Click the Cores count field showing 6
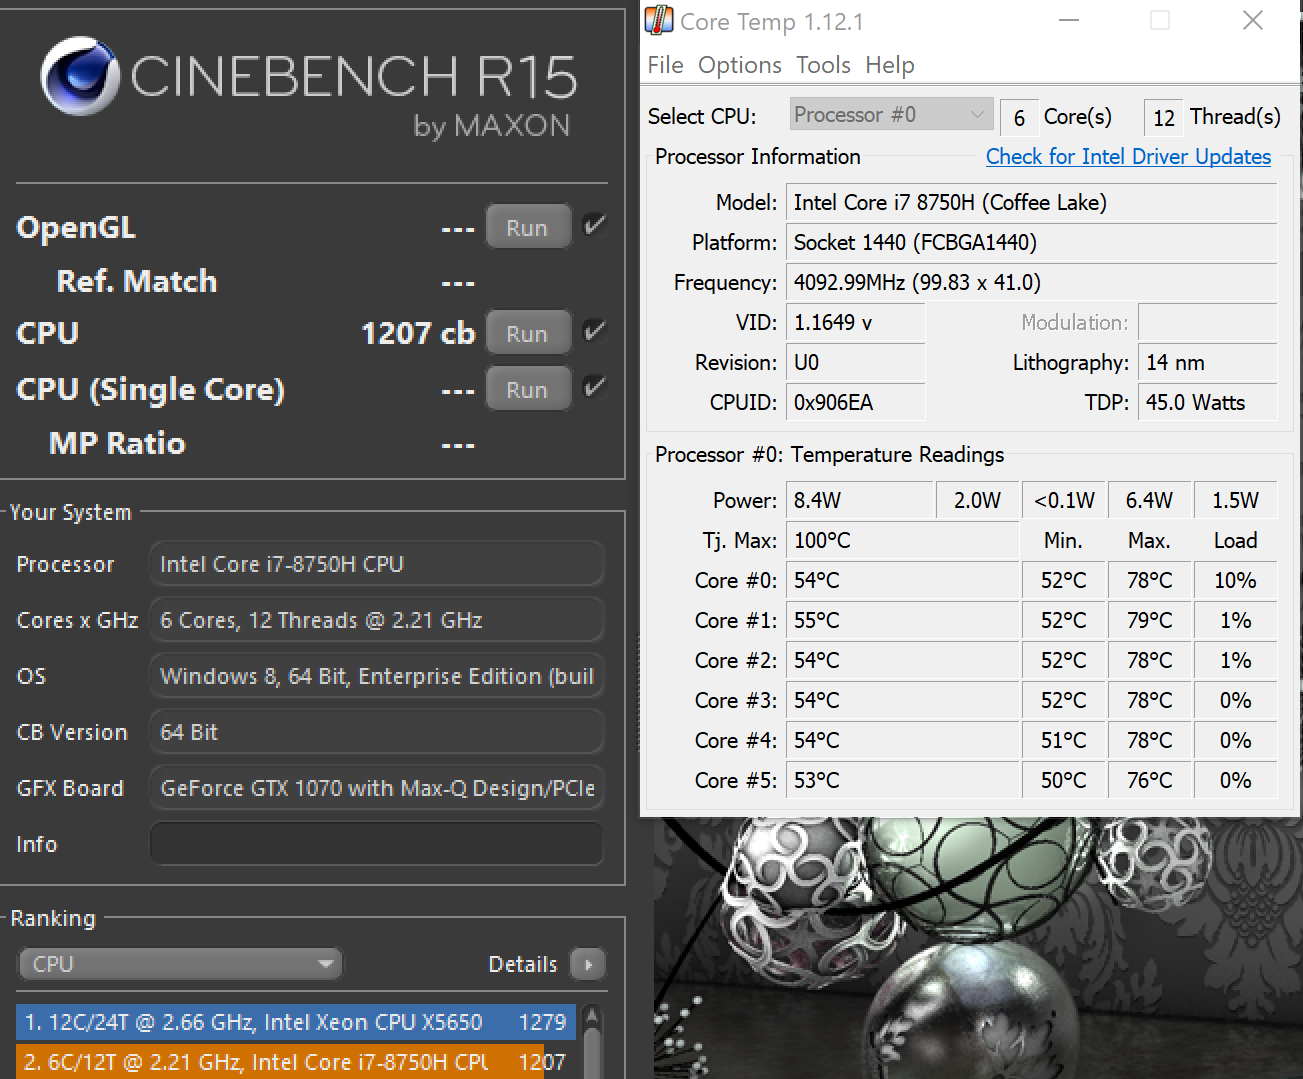This screenshot has width=1303, height=1079. pyautogui.click(x=1019, y=118)
